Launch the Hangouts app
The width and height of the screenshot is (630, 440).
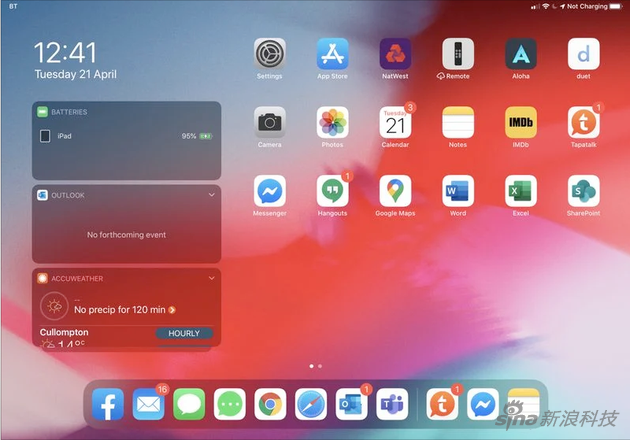[x=332, y=191]
